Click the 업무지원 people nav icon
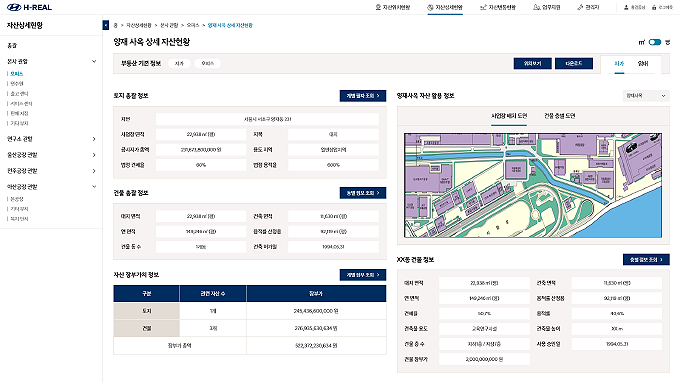 click(536, 7)
